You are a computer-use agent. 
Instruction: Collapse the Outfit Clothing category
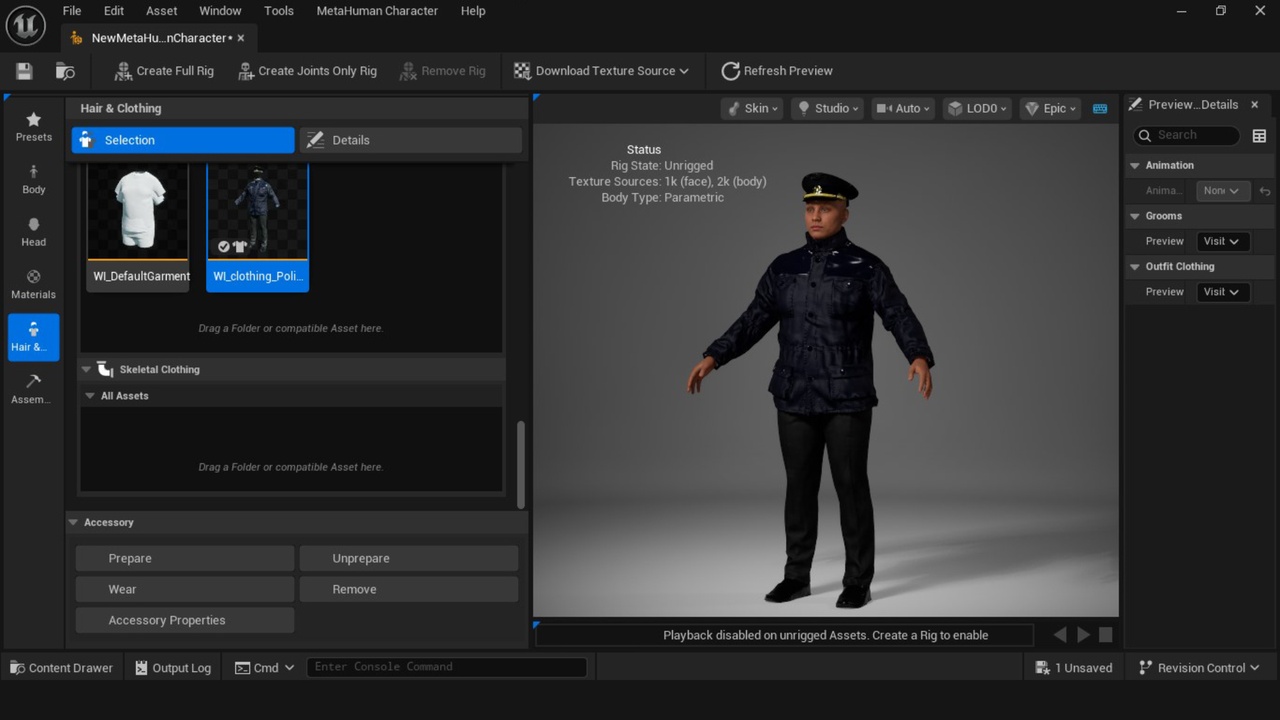coord(1135,267)
